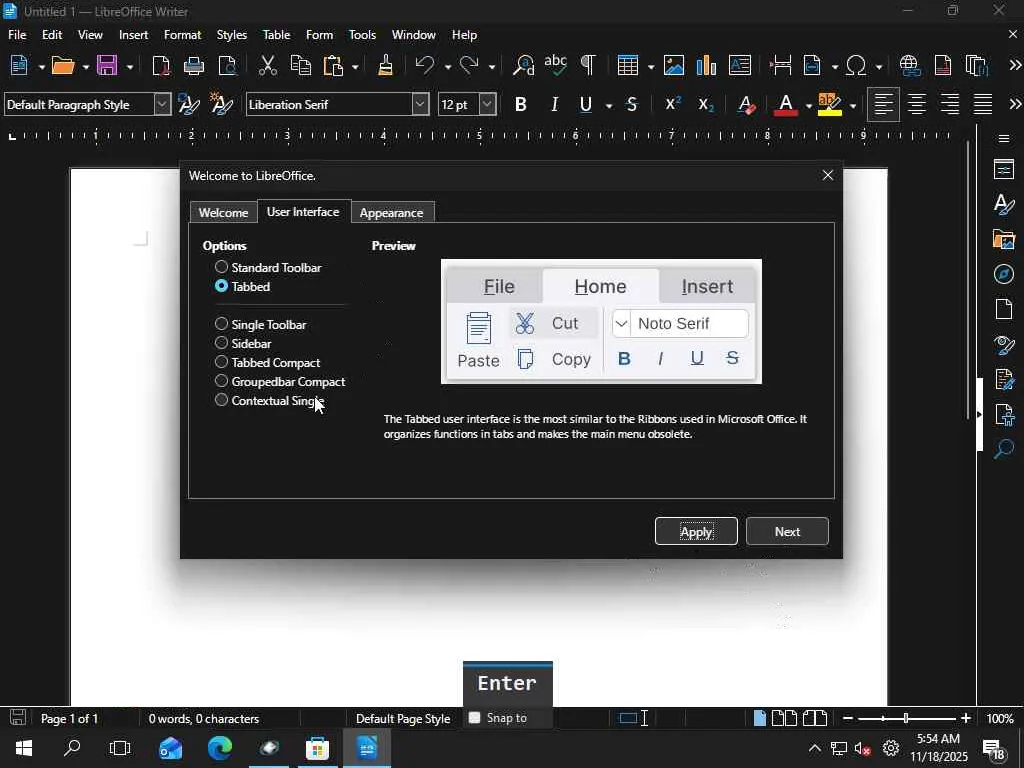Open the Tools menu

362,35
